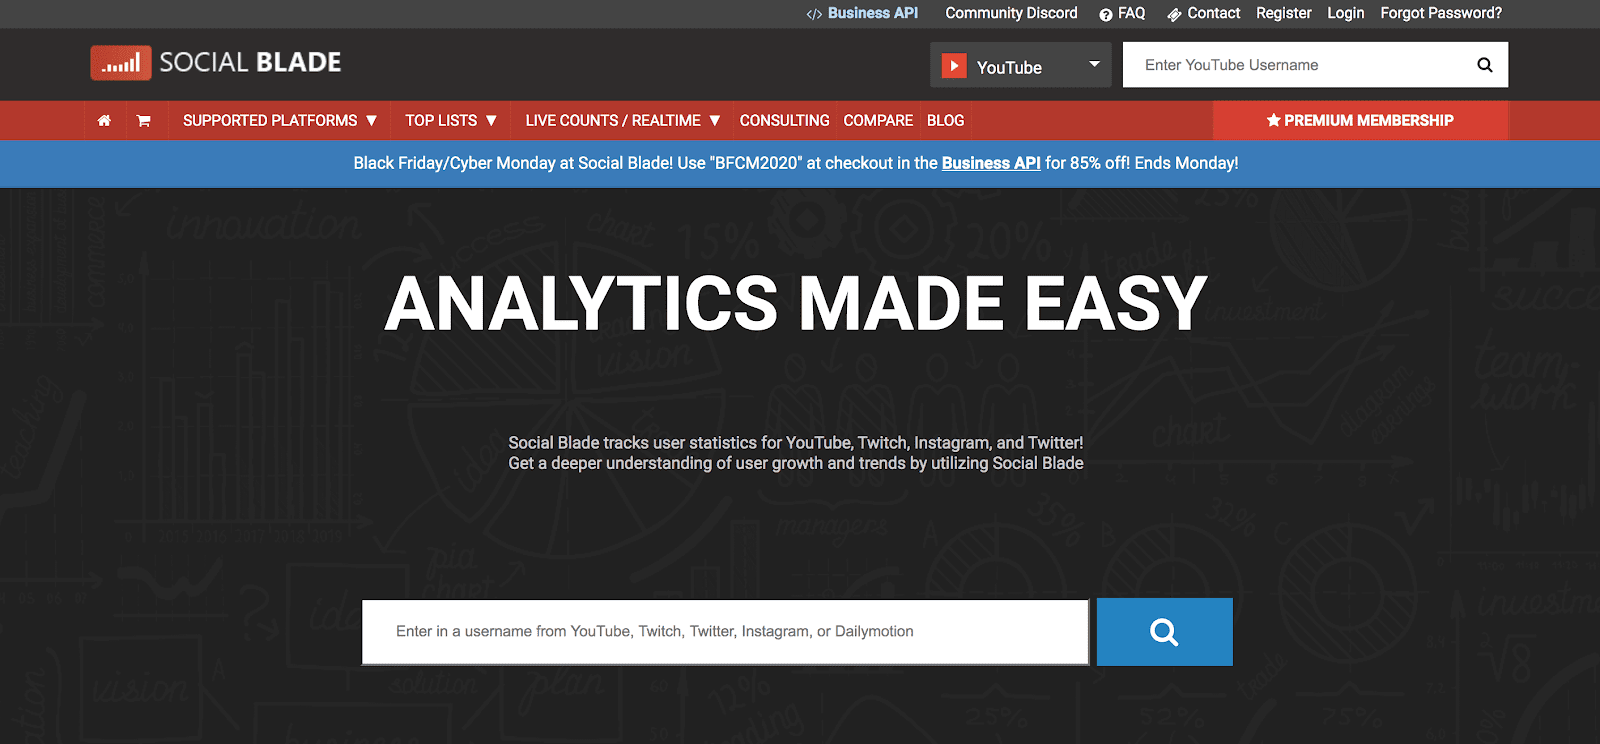Open the Contact link
Image resolution: width=1600 pixels, height=744 pixels.
pos(1204,13)
